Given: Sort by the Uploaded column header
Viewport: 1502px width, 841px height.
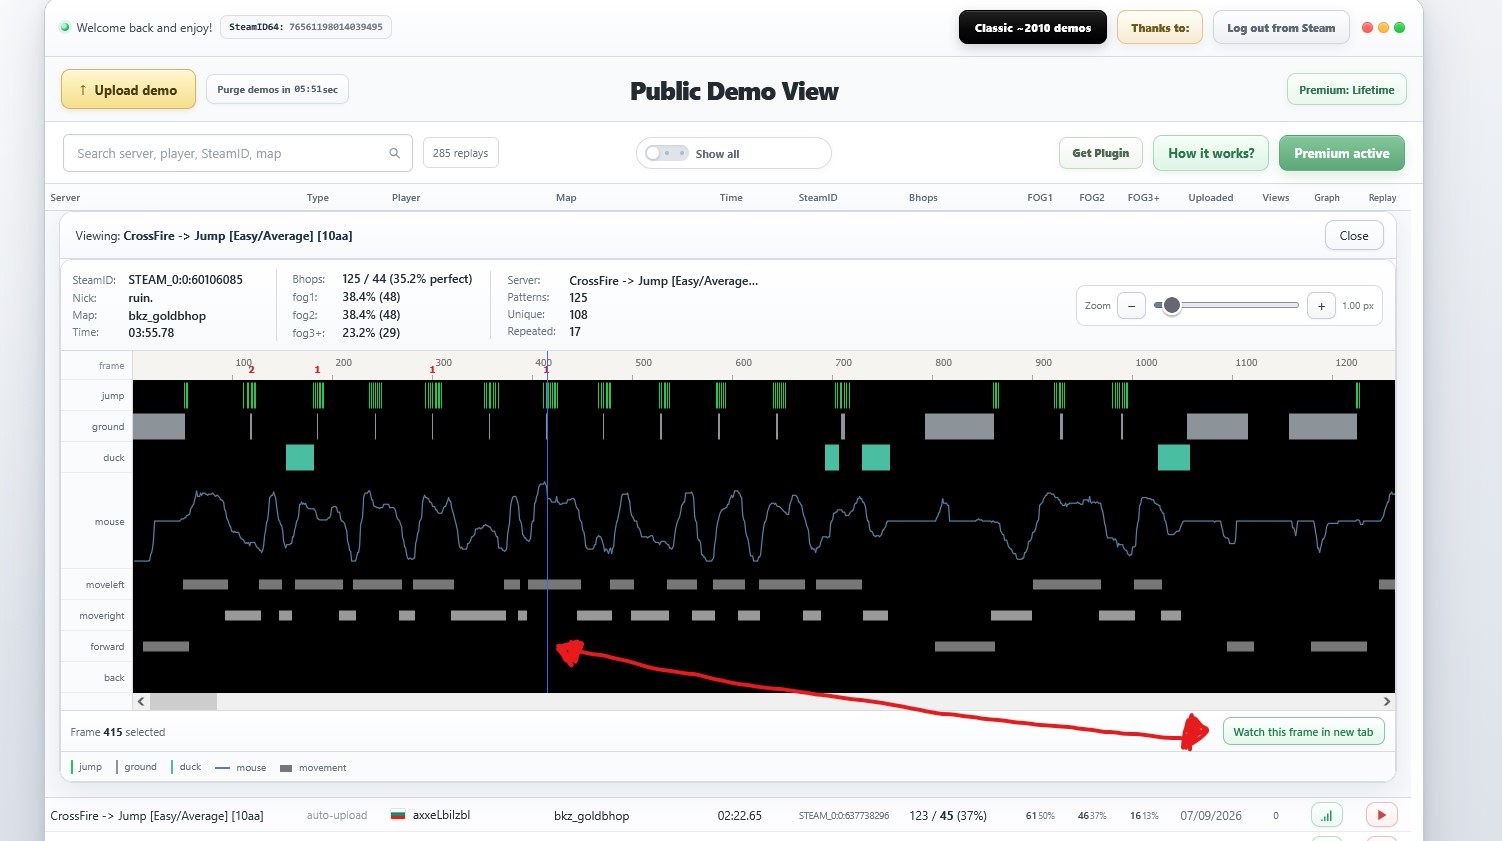Looking at the screenshot, I should pos(1210,198).
